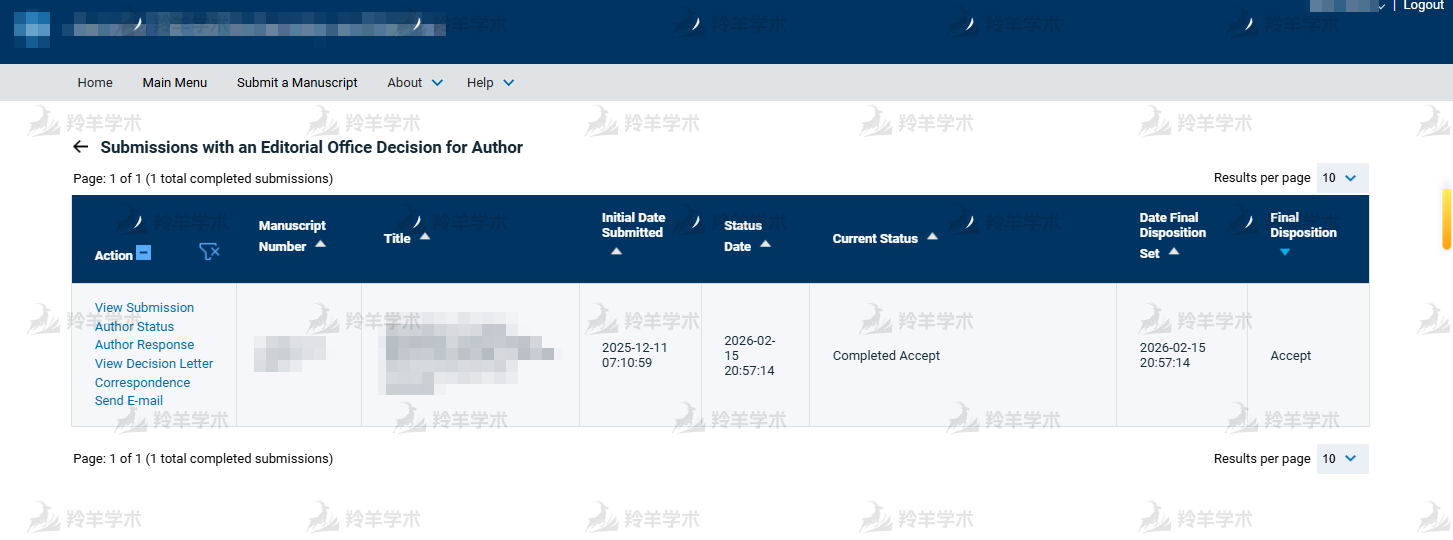Sort by Manuscript Number arrow

point(320,244)
